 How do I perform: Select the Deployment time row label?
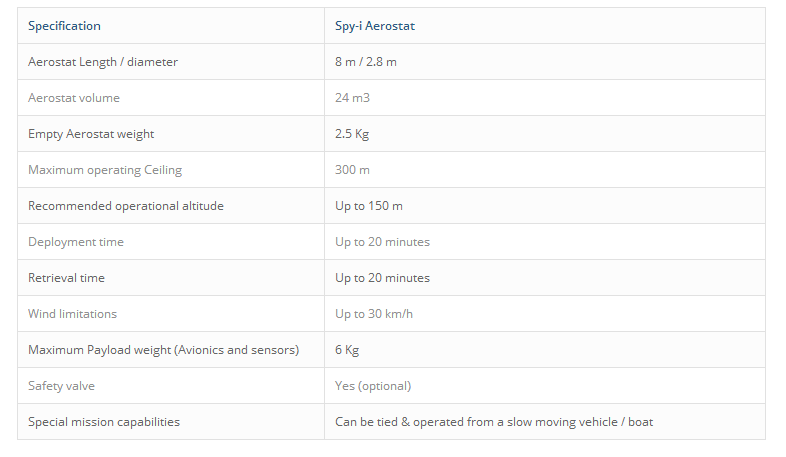[76, 243]
